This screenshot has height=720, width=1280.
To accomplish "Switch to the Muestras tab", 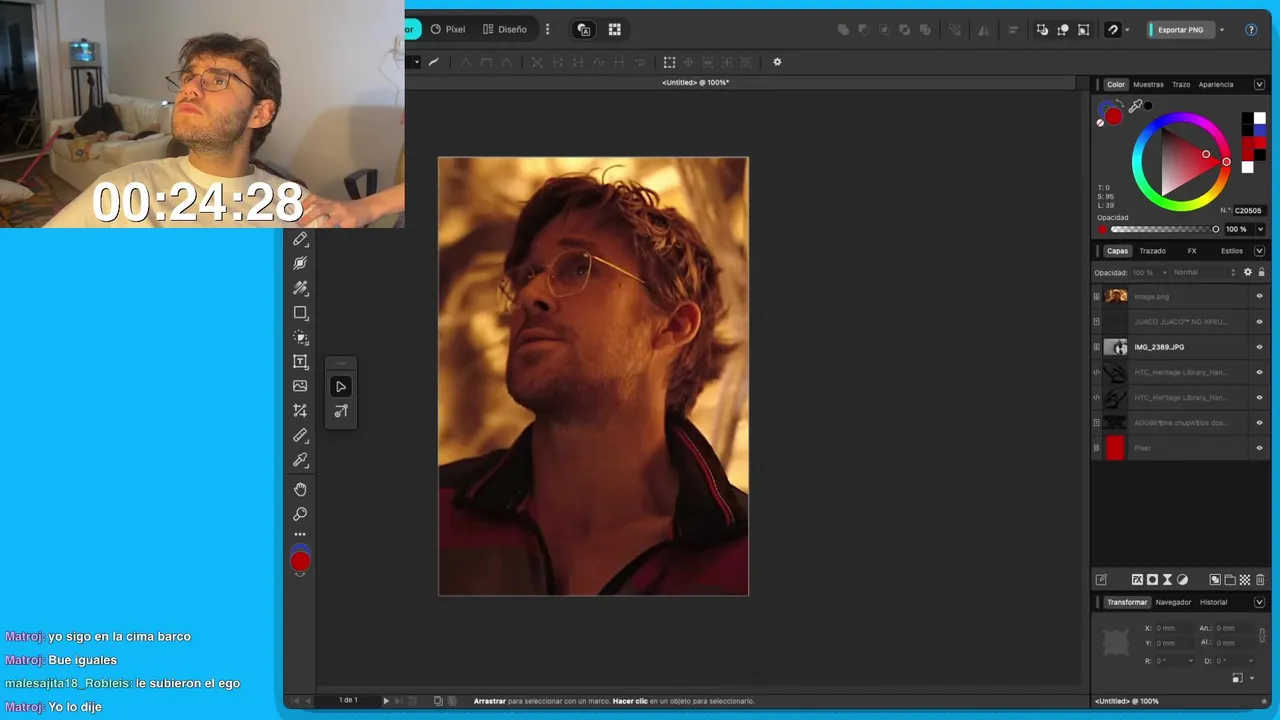I will click(1148, 85).
